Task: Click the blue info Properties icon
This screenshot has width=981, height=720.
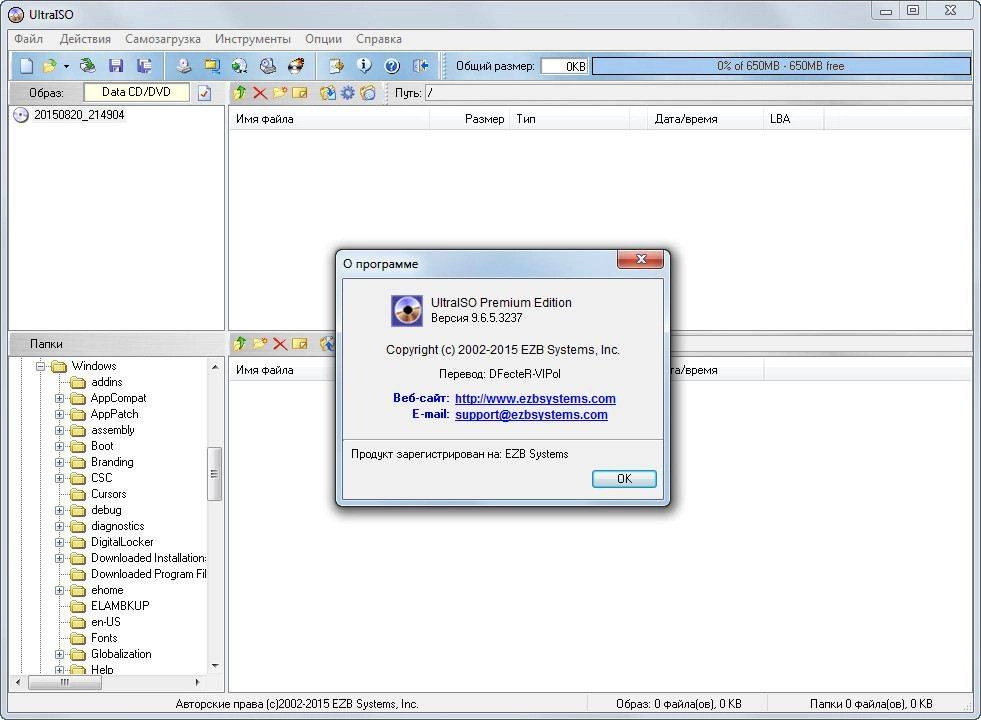Action: pyautogui.click(x=364, y=66)
